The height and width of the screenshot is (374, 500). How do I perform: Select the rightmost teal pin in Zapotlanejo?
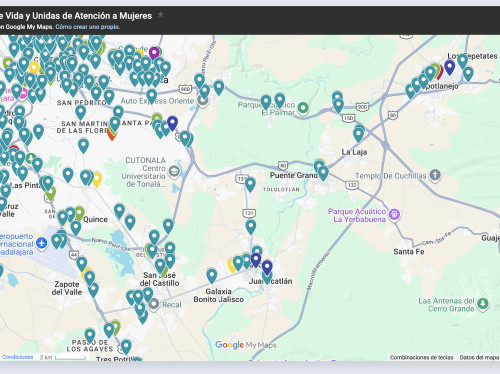(468, 74)
